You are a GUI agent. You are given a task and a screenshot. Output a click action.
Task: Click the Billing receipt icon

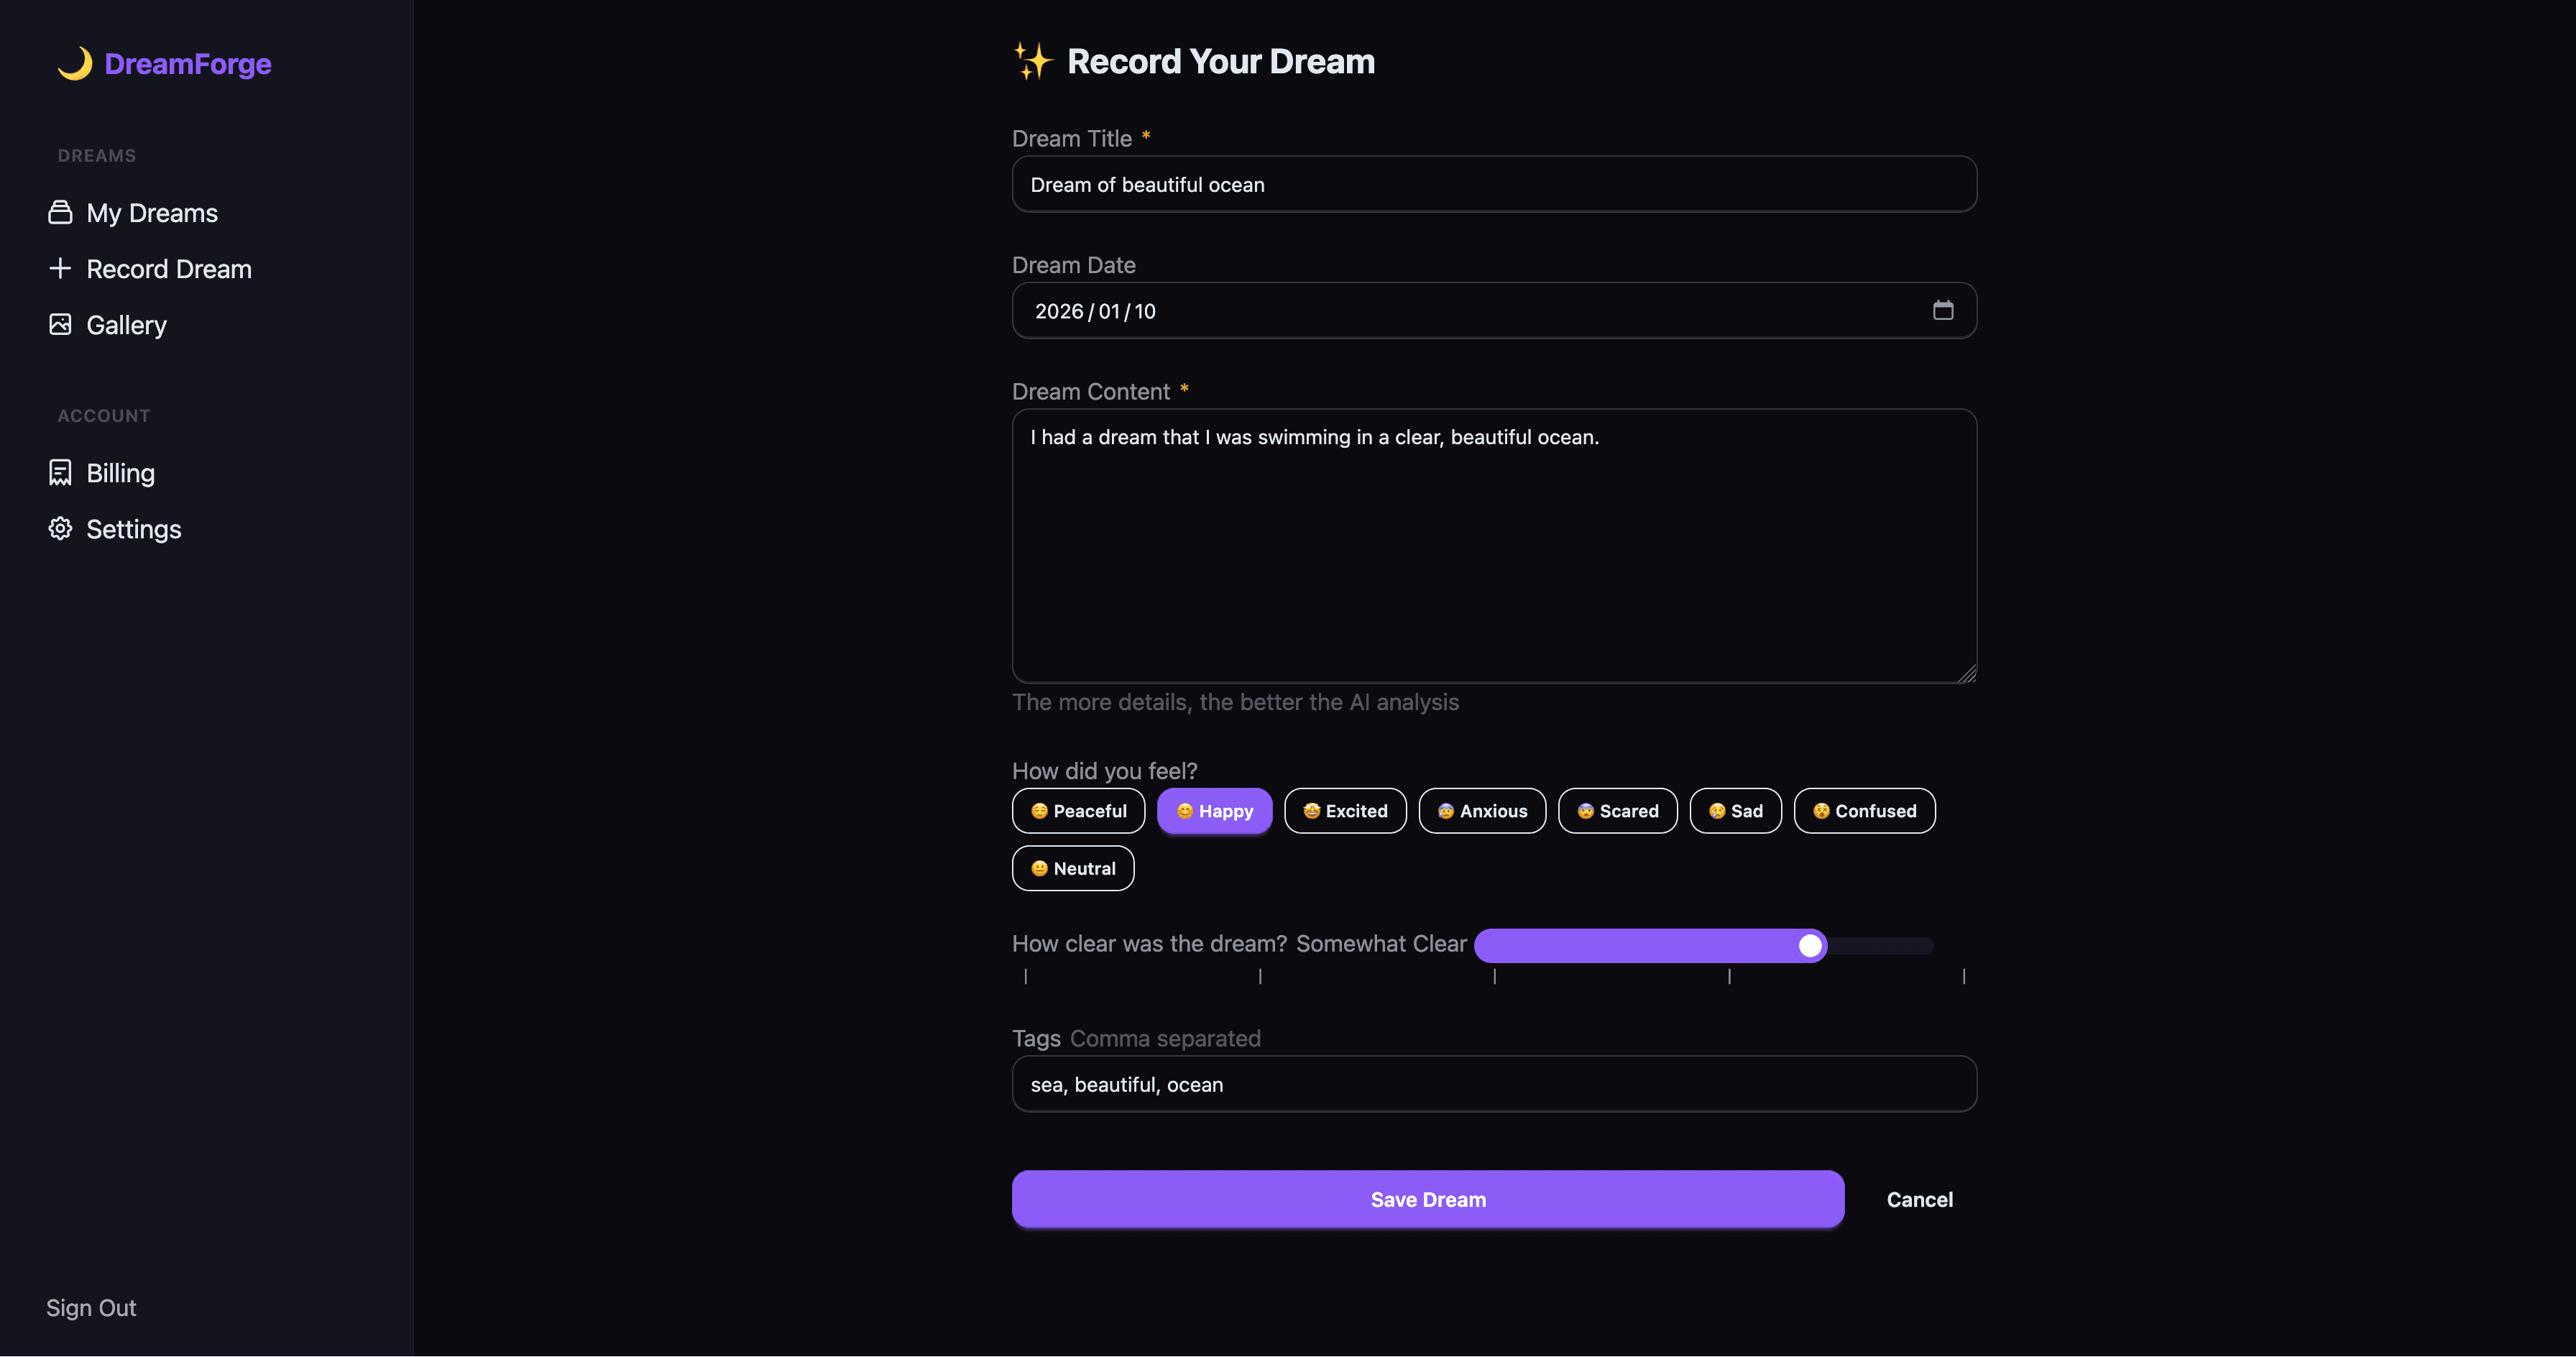point(60,472)
